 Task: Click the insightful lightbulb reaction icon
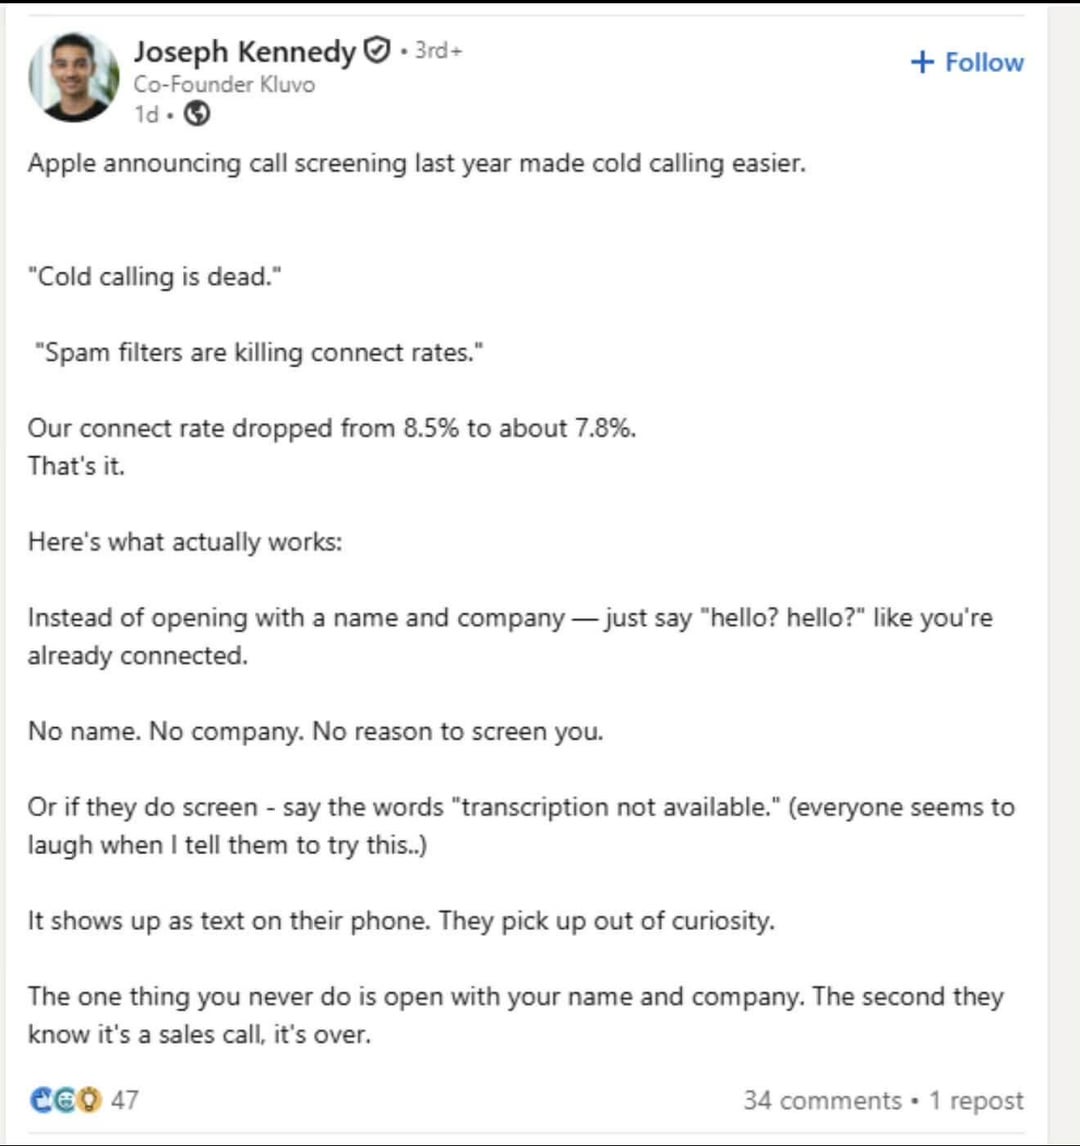(x=88, y=1099)
